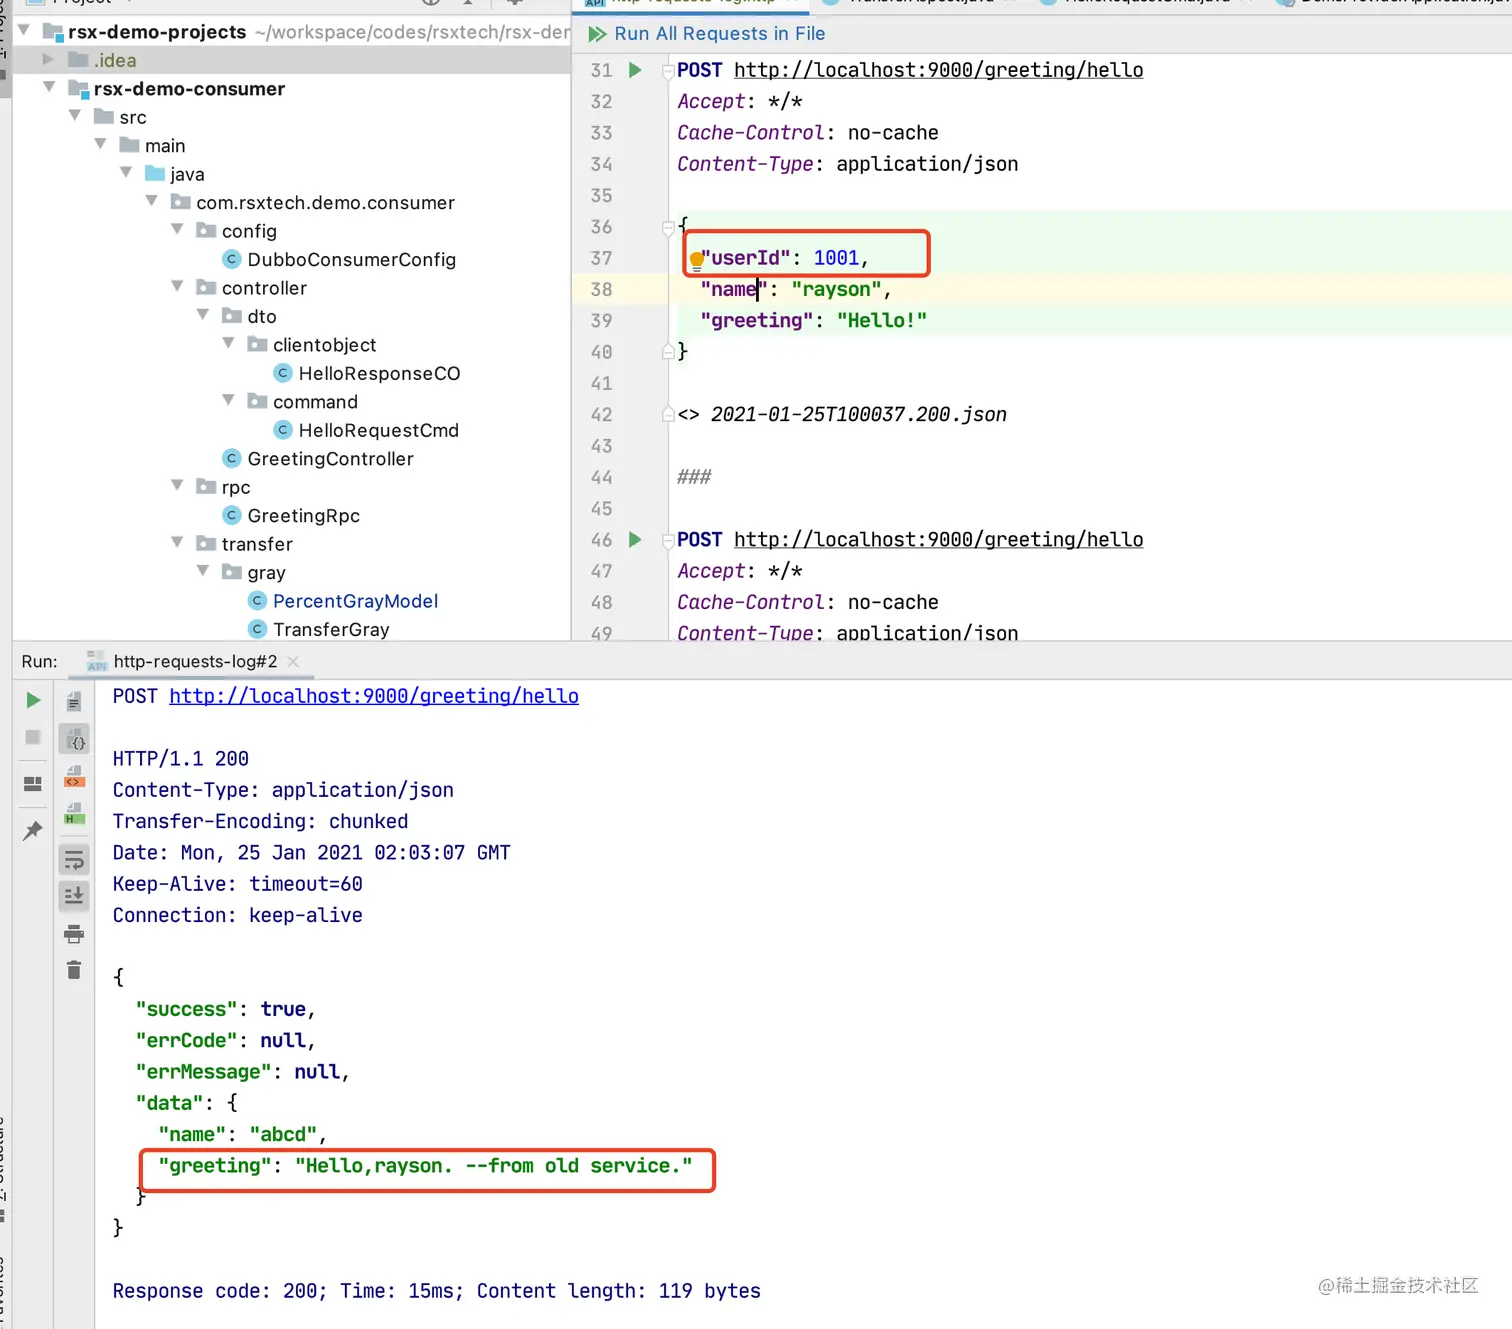
Task: Toggle fold marker beside response file line 42
Action: tap(668, 415)
